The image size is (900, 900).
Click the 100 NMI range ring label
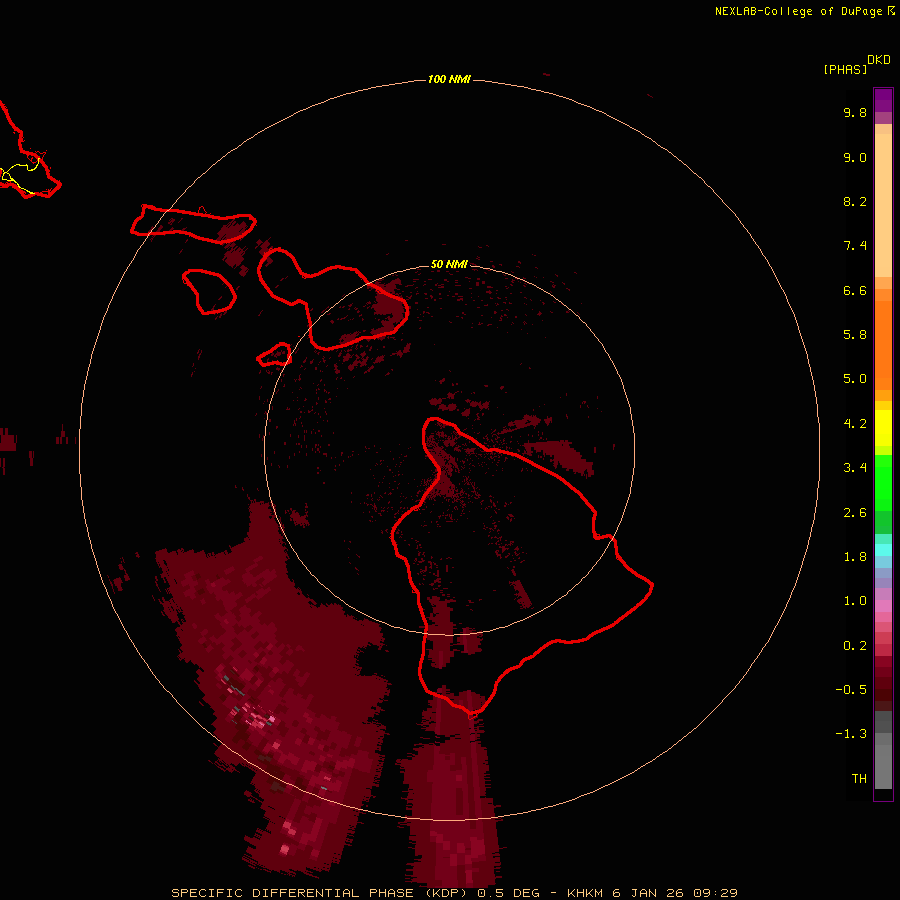pyautogui.click(x=449, y=79)
